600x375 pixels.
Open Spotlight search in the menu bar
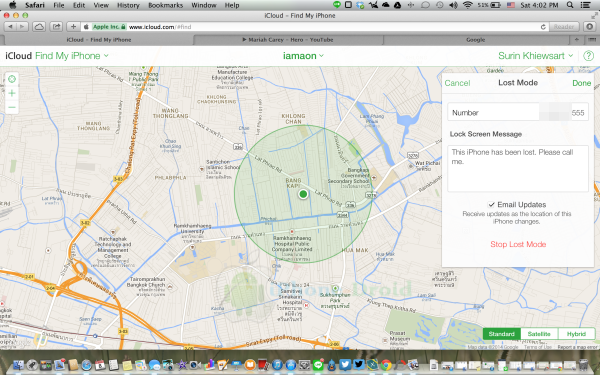tap(570, 5)
